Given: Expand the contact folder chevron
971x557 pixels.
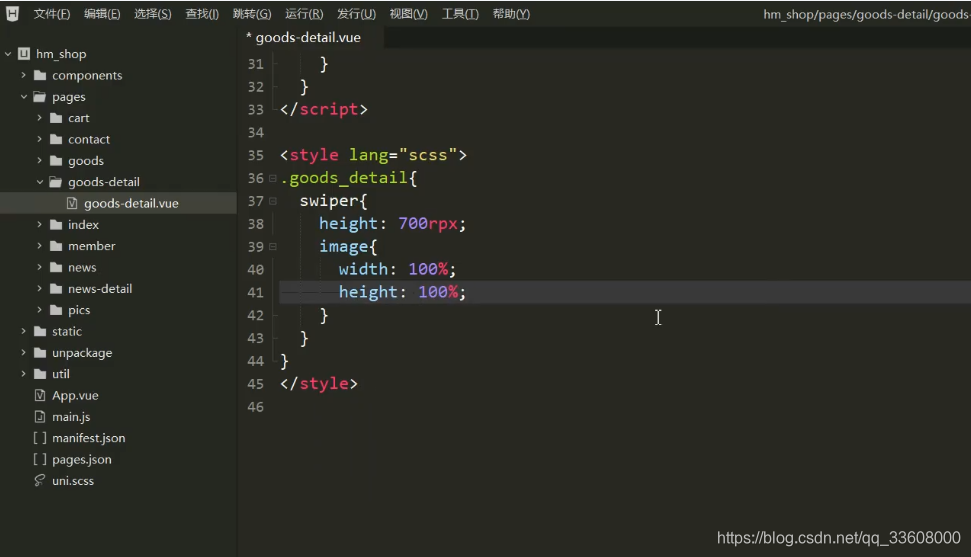Looking at the screenshot, I should click(x=40, y=139).
